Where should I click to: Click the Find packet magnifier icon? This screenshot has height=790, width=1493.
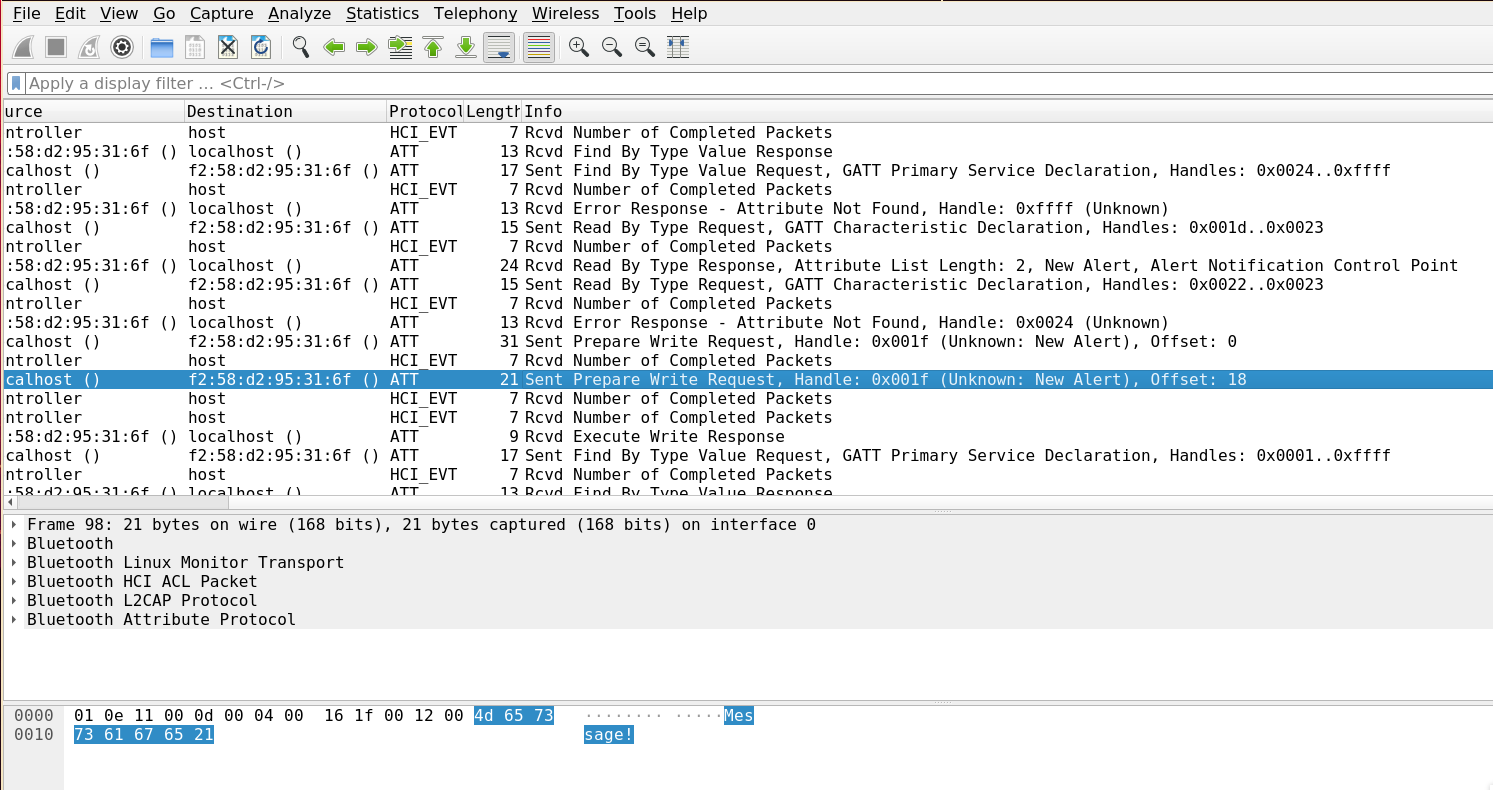point(300,47)
